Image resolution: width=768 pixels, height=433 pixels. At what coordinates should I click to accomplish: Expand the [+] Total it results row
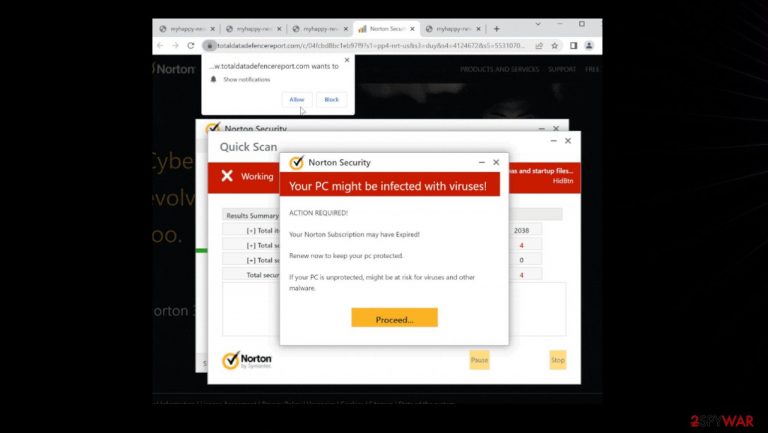(x=251, y=230)
